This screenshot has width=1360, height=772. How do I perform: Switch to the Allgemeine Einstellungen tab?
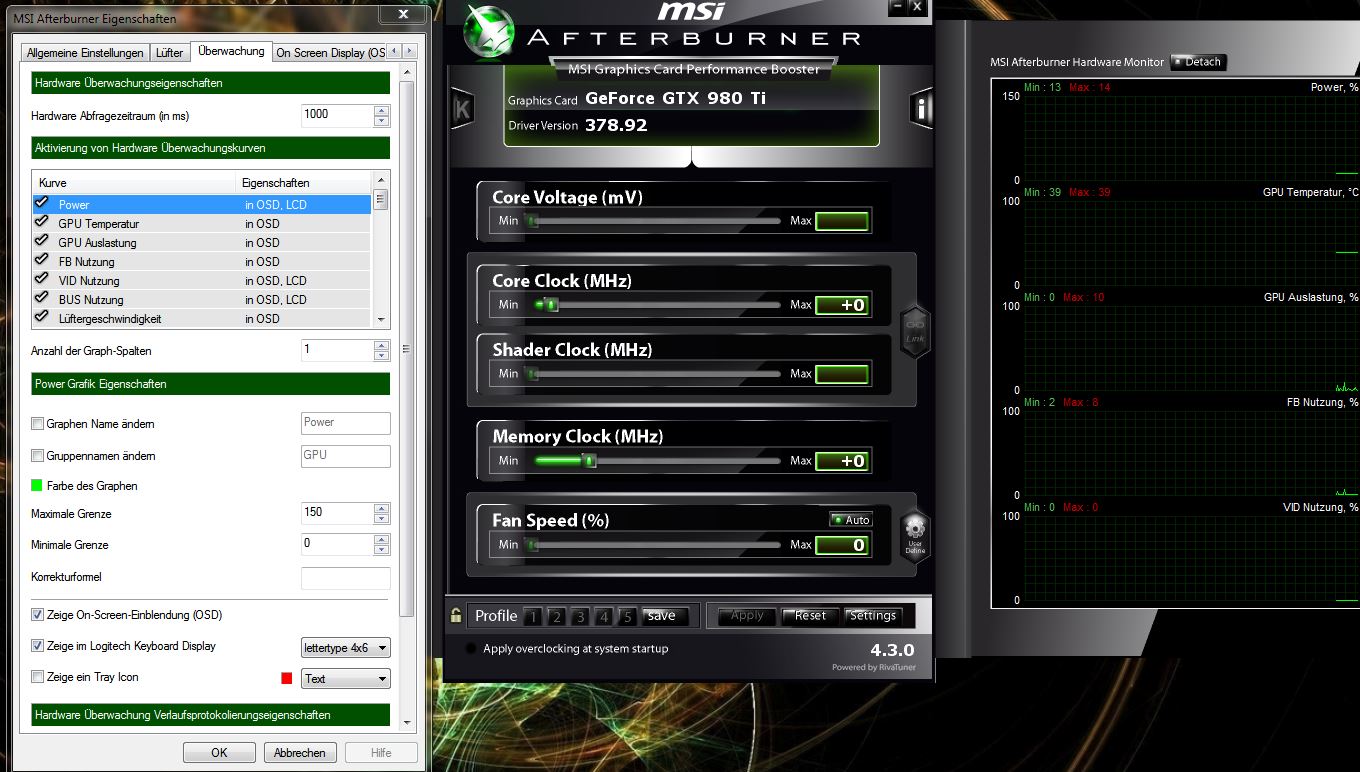pos(86,53)
